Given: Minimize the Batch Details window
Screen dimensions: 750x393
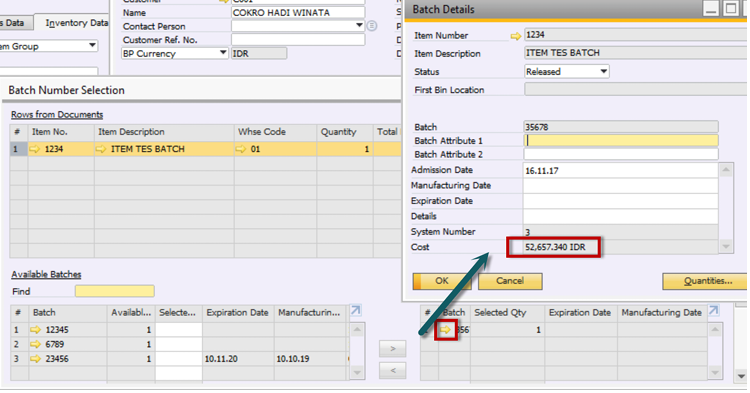Looking at the screenshot, I should click(x=711, y=8).
